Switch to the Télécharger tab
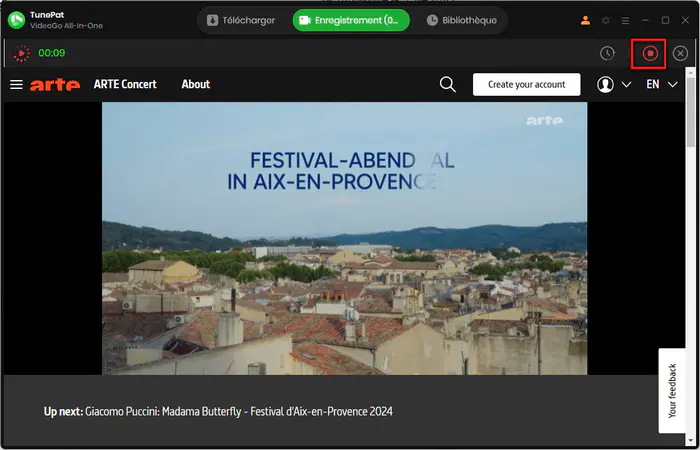This screenshot has width=700, height=450. 241,21
